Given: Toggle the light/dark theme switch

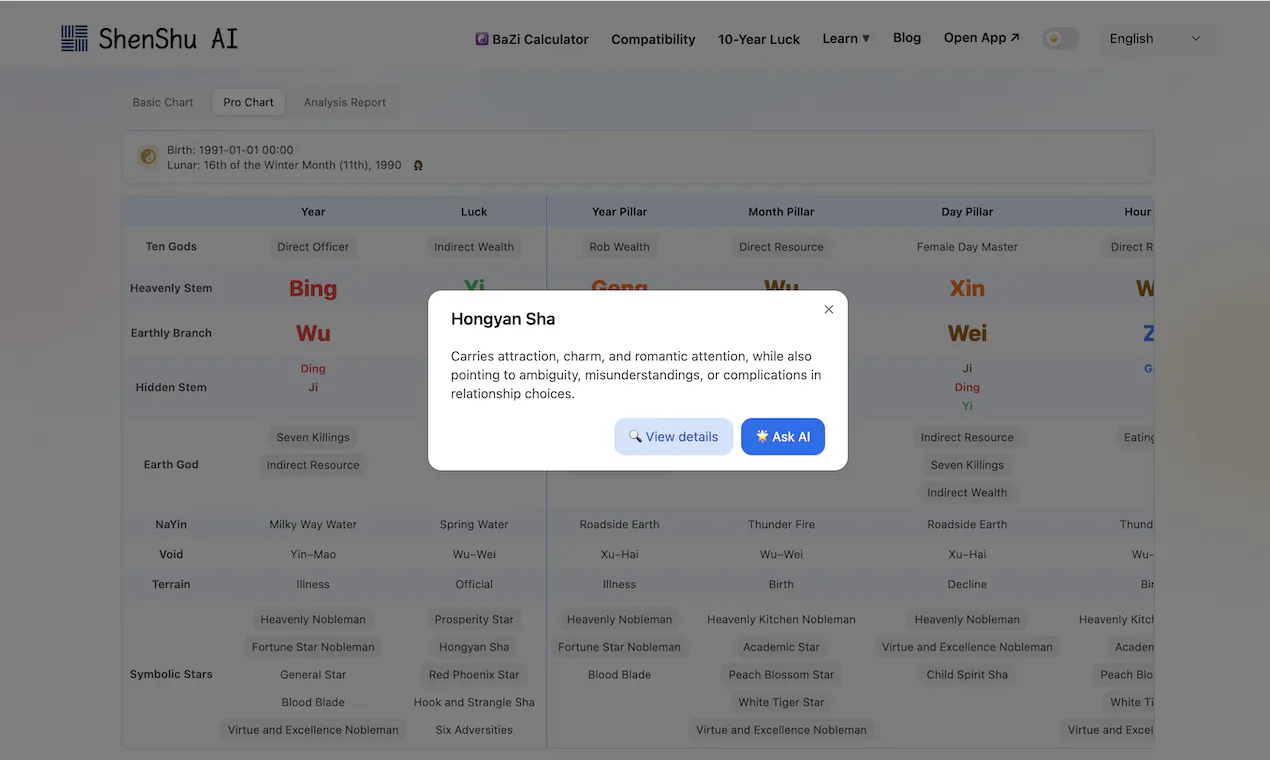Looking at the screenshot, I should point(1061,38).
